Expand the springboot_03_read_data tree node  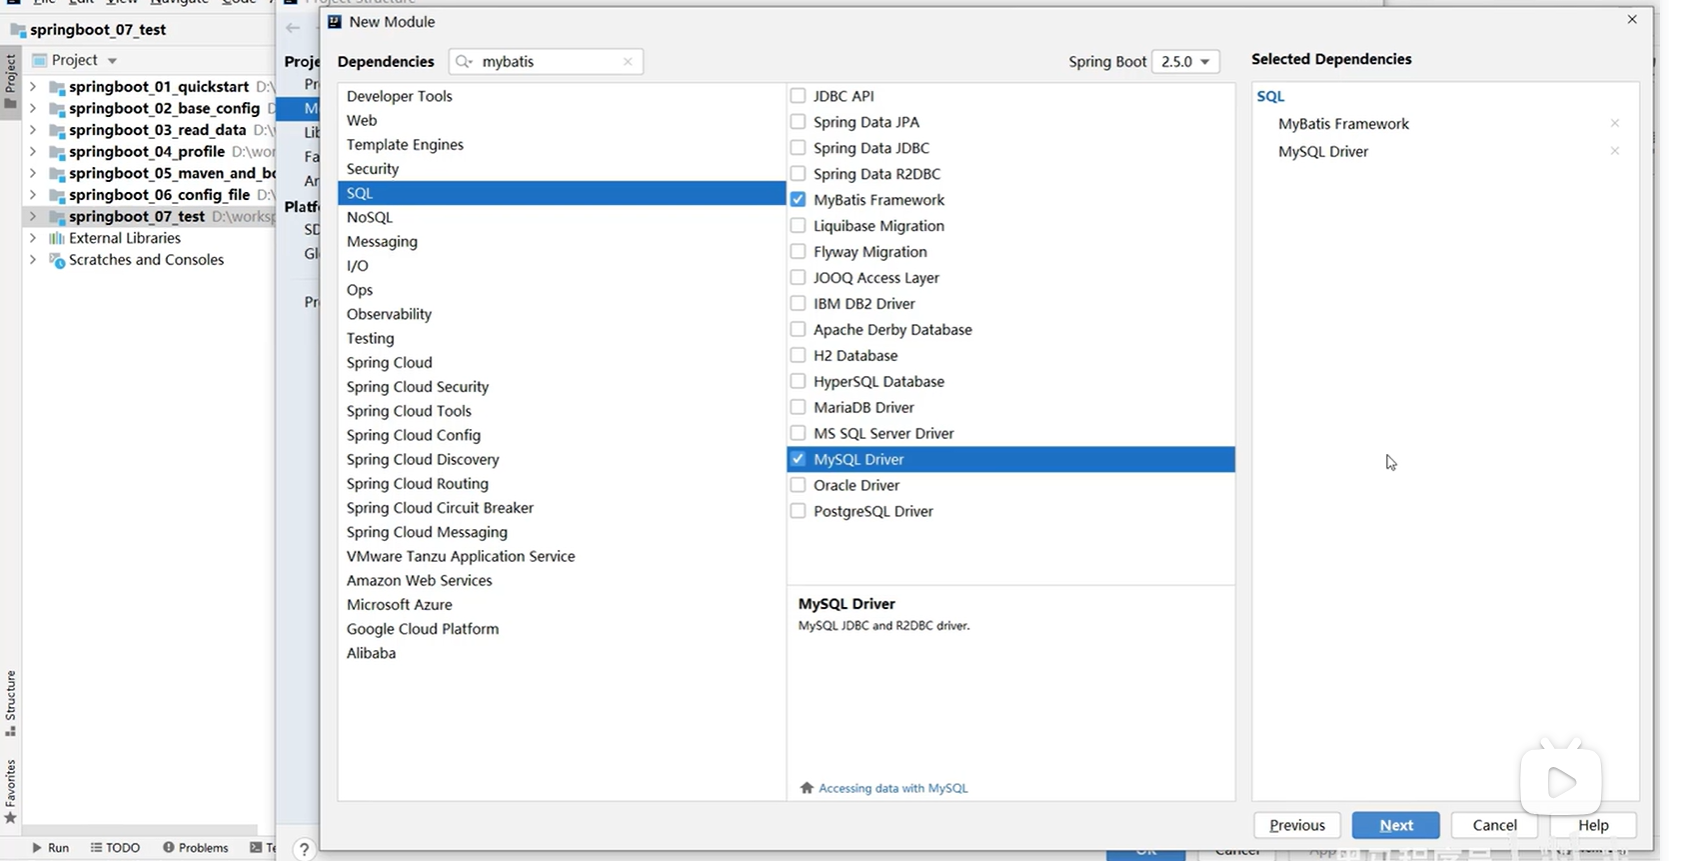tap(33, 130)
